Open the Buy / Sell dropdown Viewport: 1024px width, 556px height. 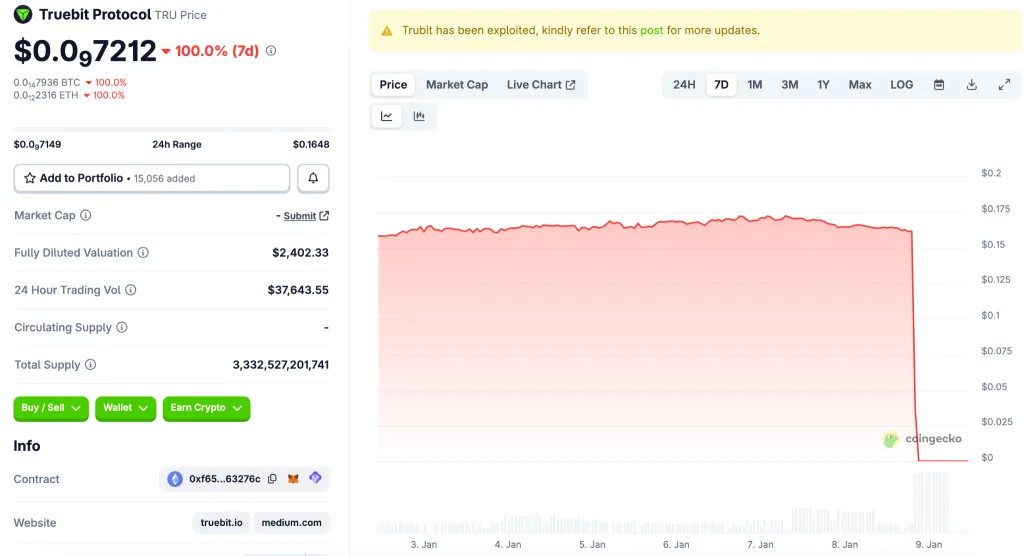tap(51, 408)
